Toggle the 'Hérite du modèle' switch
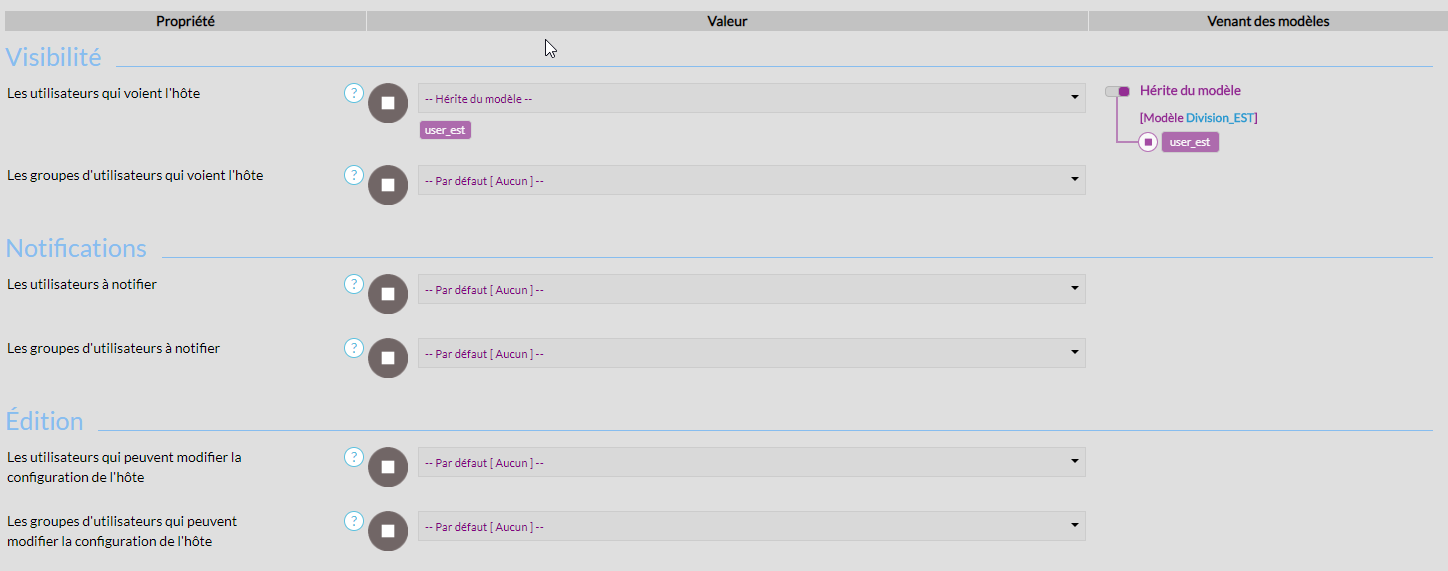This screenshot has width=1448, height=571. 1117,91
